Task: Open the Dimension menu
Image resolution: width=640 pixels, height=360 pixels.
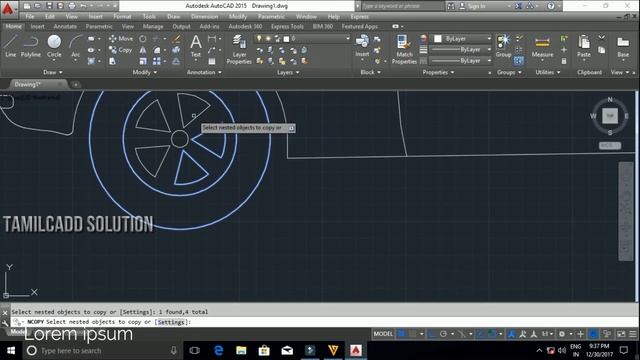Action: coord(204,17)
